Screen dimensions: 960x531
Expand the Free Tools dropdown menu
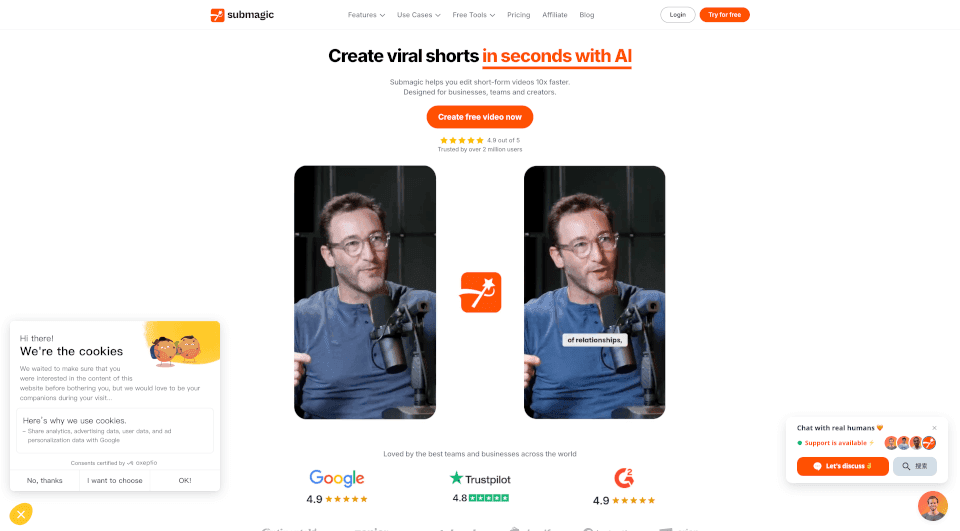pos(474,15)
